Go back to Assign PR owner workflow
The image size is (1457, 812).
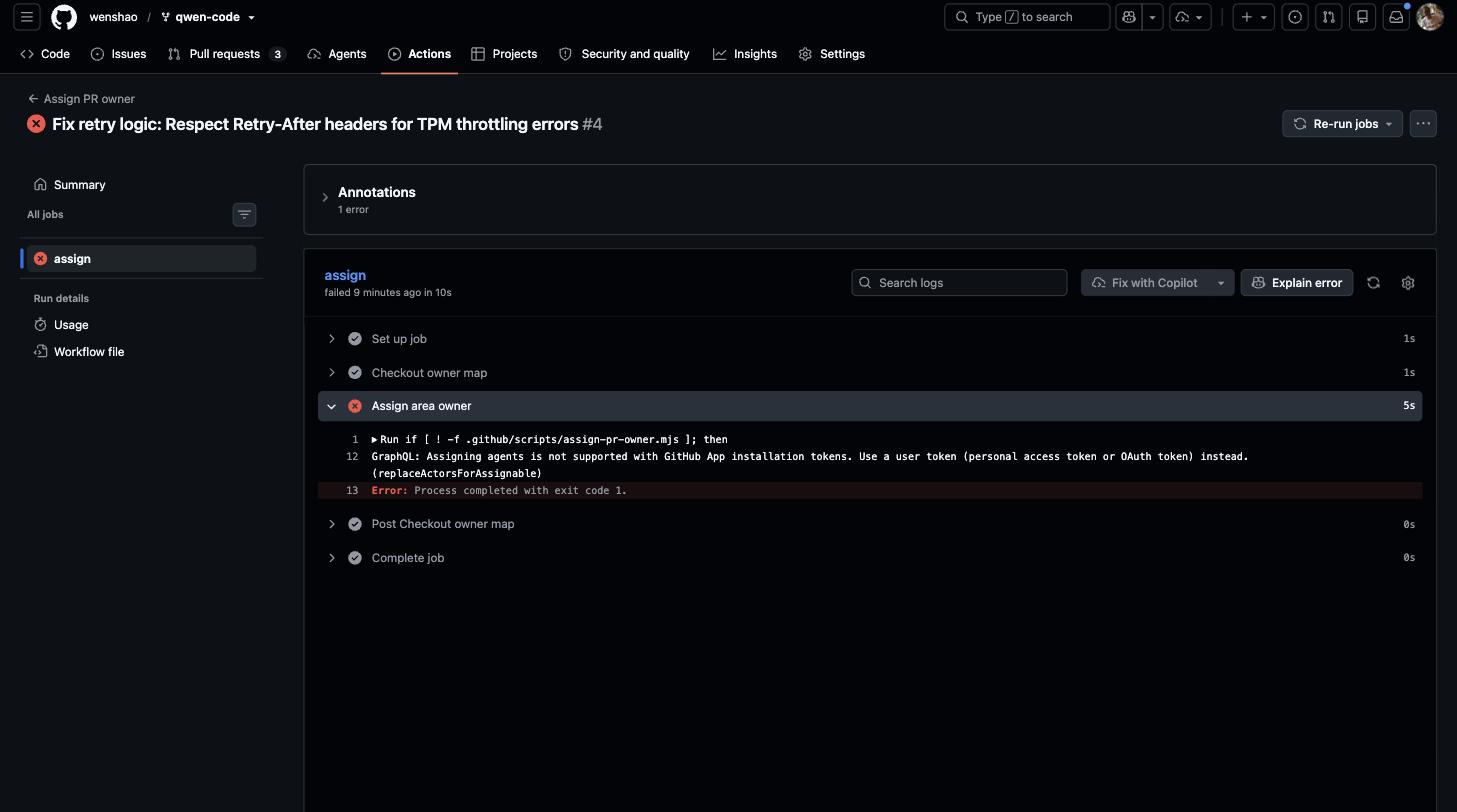click(81, 99)
